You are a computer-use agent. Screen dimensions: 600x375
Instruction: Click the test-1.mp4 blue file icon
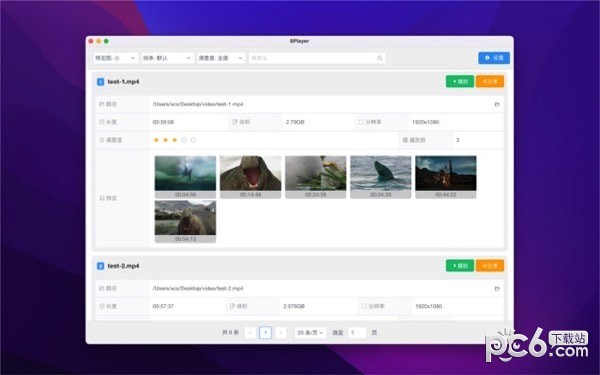101,82
